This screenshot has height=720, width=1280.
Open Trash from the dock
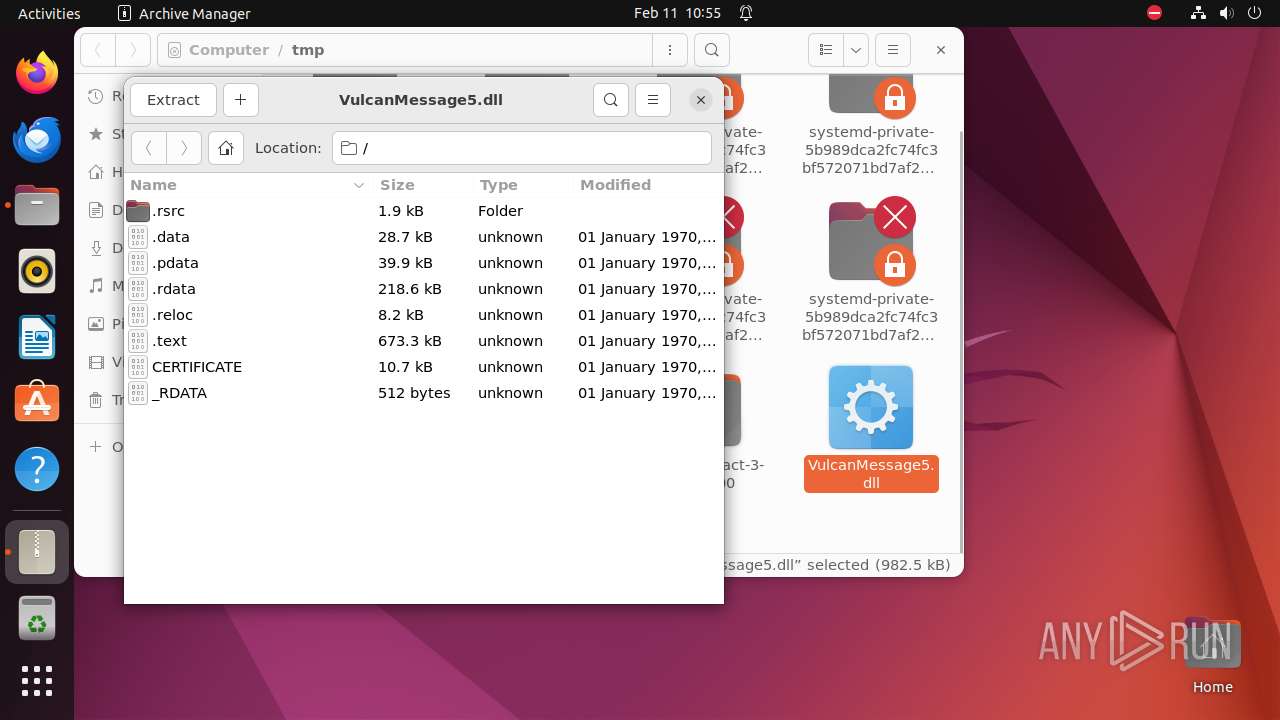(37, 618)
